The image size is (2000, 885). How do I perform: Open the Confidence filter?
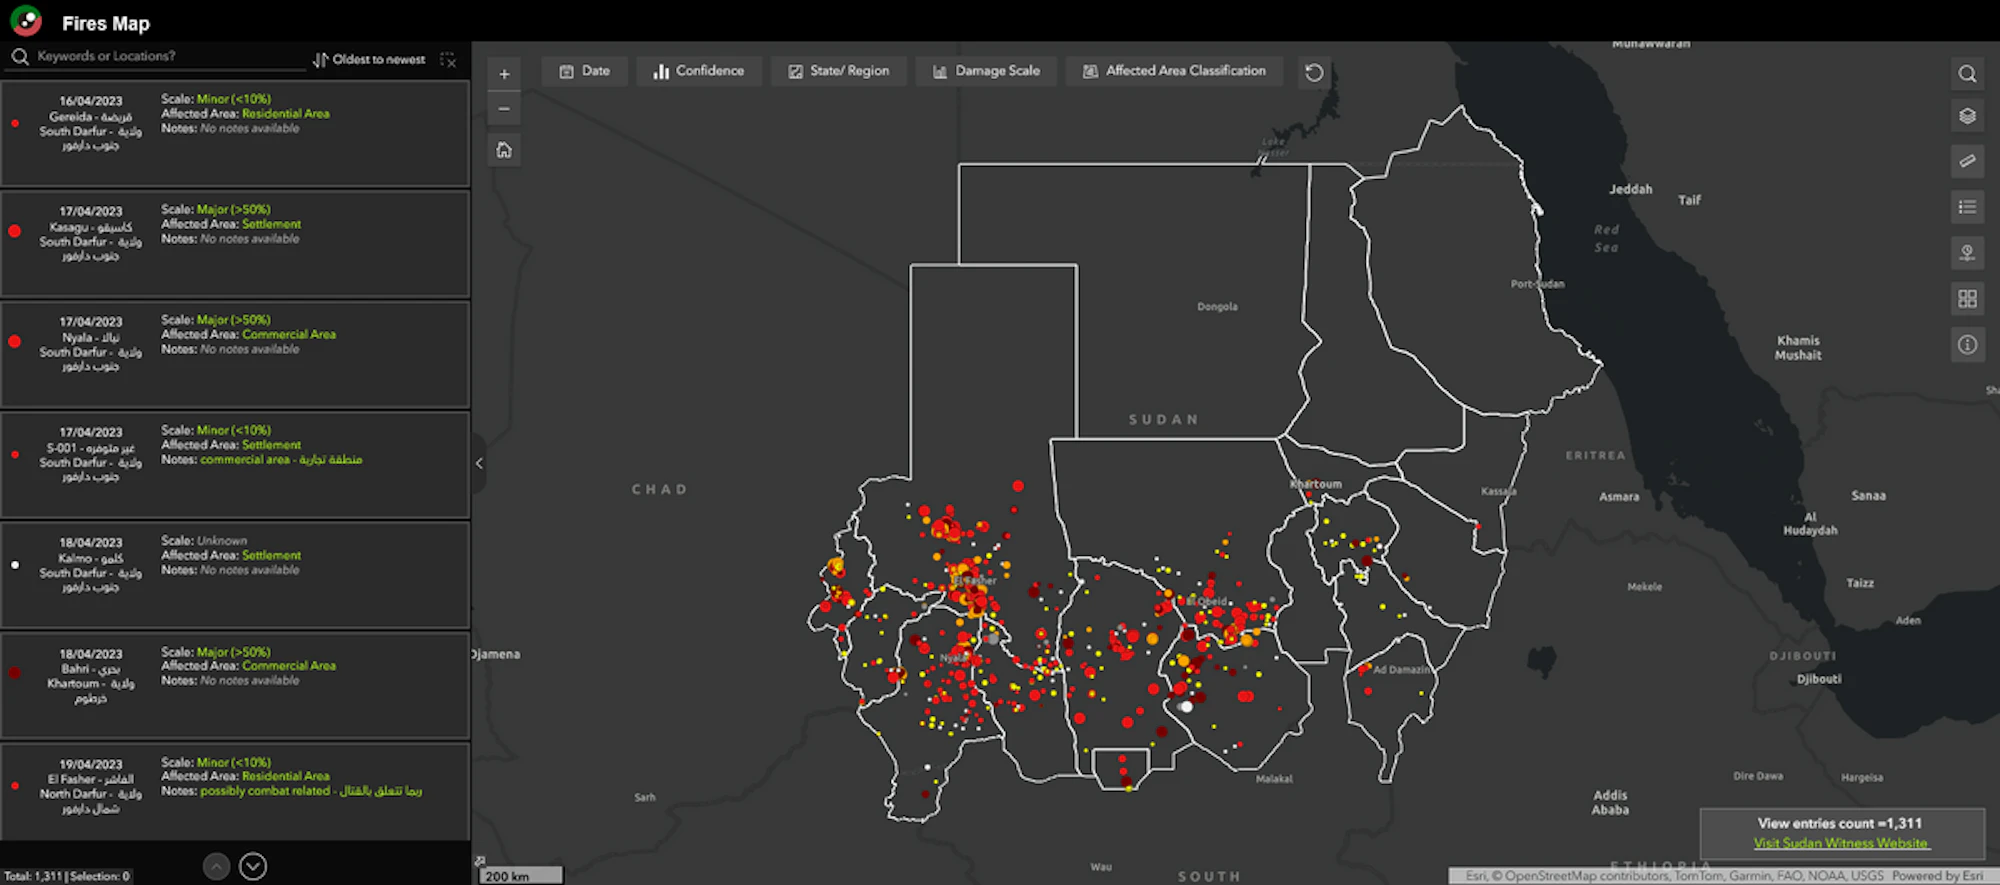[699, 71]
